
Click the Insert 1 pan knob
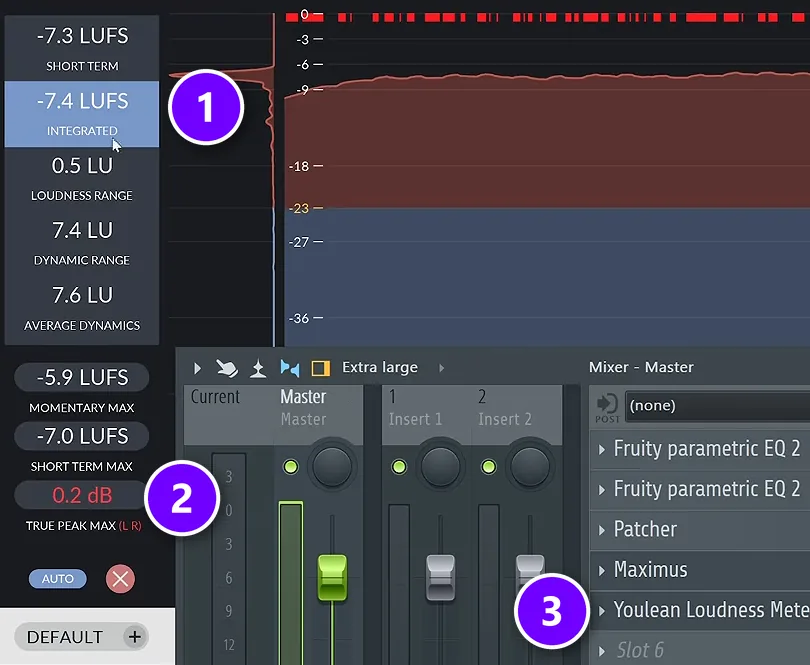440,467
